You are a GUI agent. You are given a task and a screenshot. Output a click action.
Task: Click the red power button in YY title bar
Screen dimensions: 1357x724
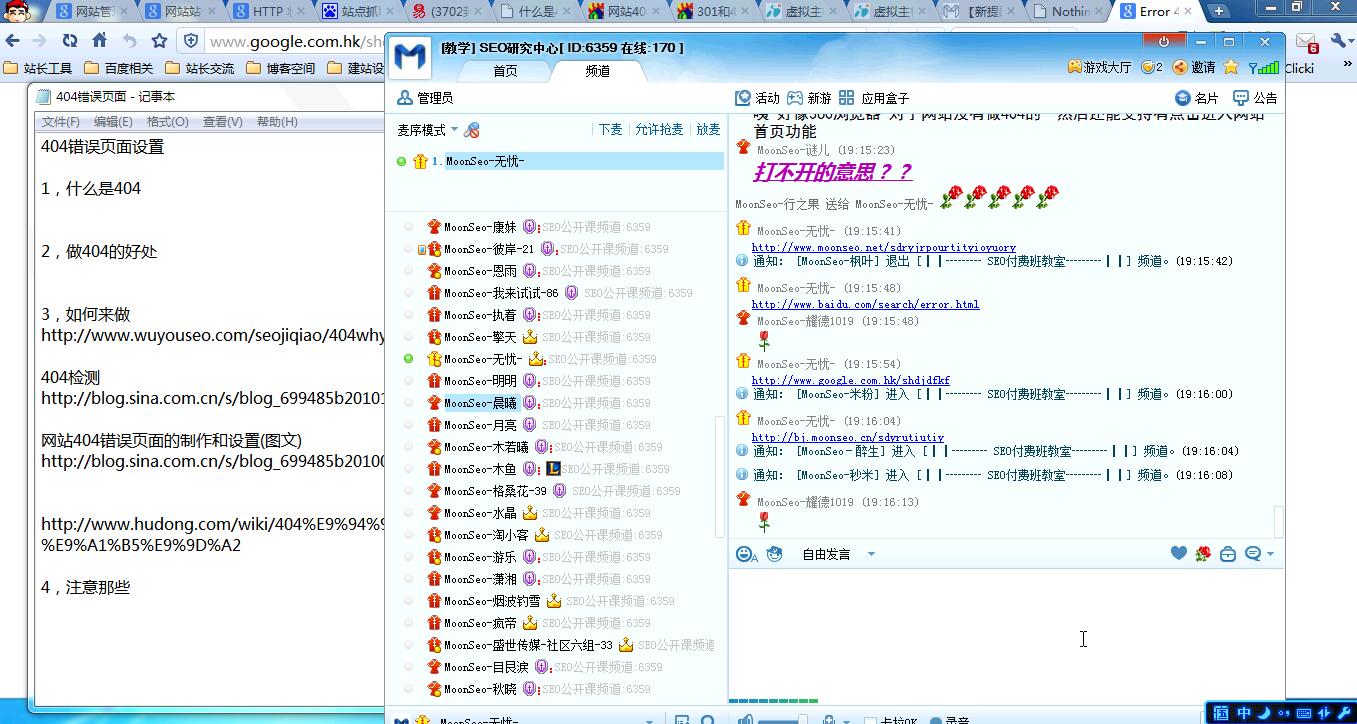tap(1164, 42)
